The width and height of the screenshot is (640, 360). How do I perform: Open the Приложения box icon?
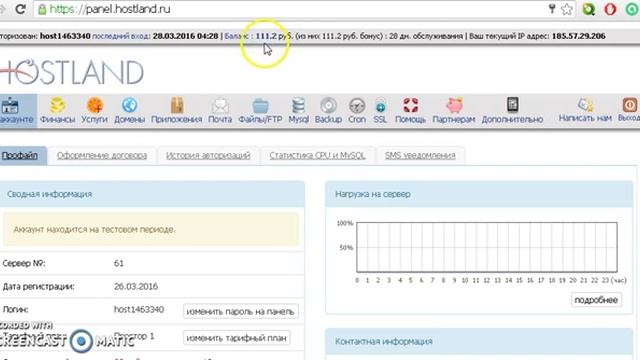(177, 106)
